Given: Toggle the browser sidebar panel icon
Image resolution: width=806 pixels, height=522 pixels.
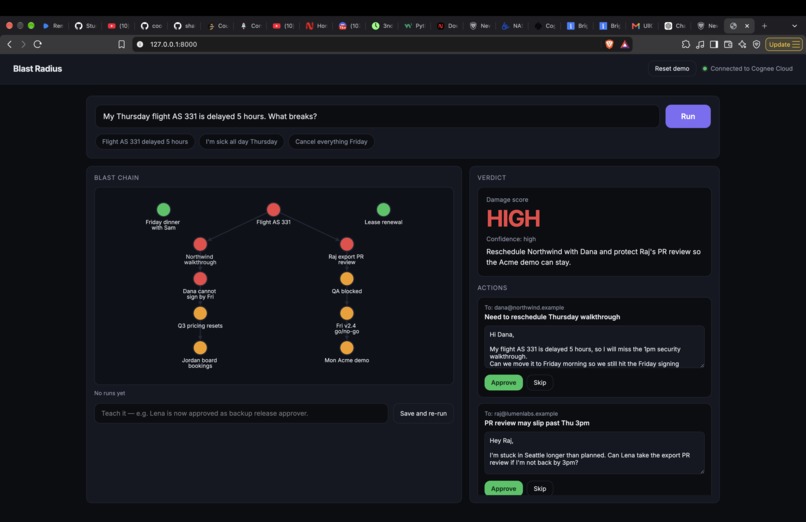Looking at the screenshot, I should coord(714,44).
